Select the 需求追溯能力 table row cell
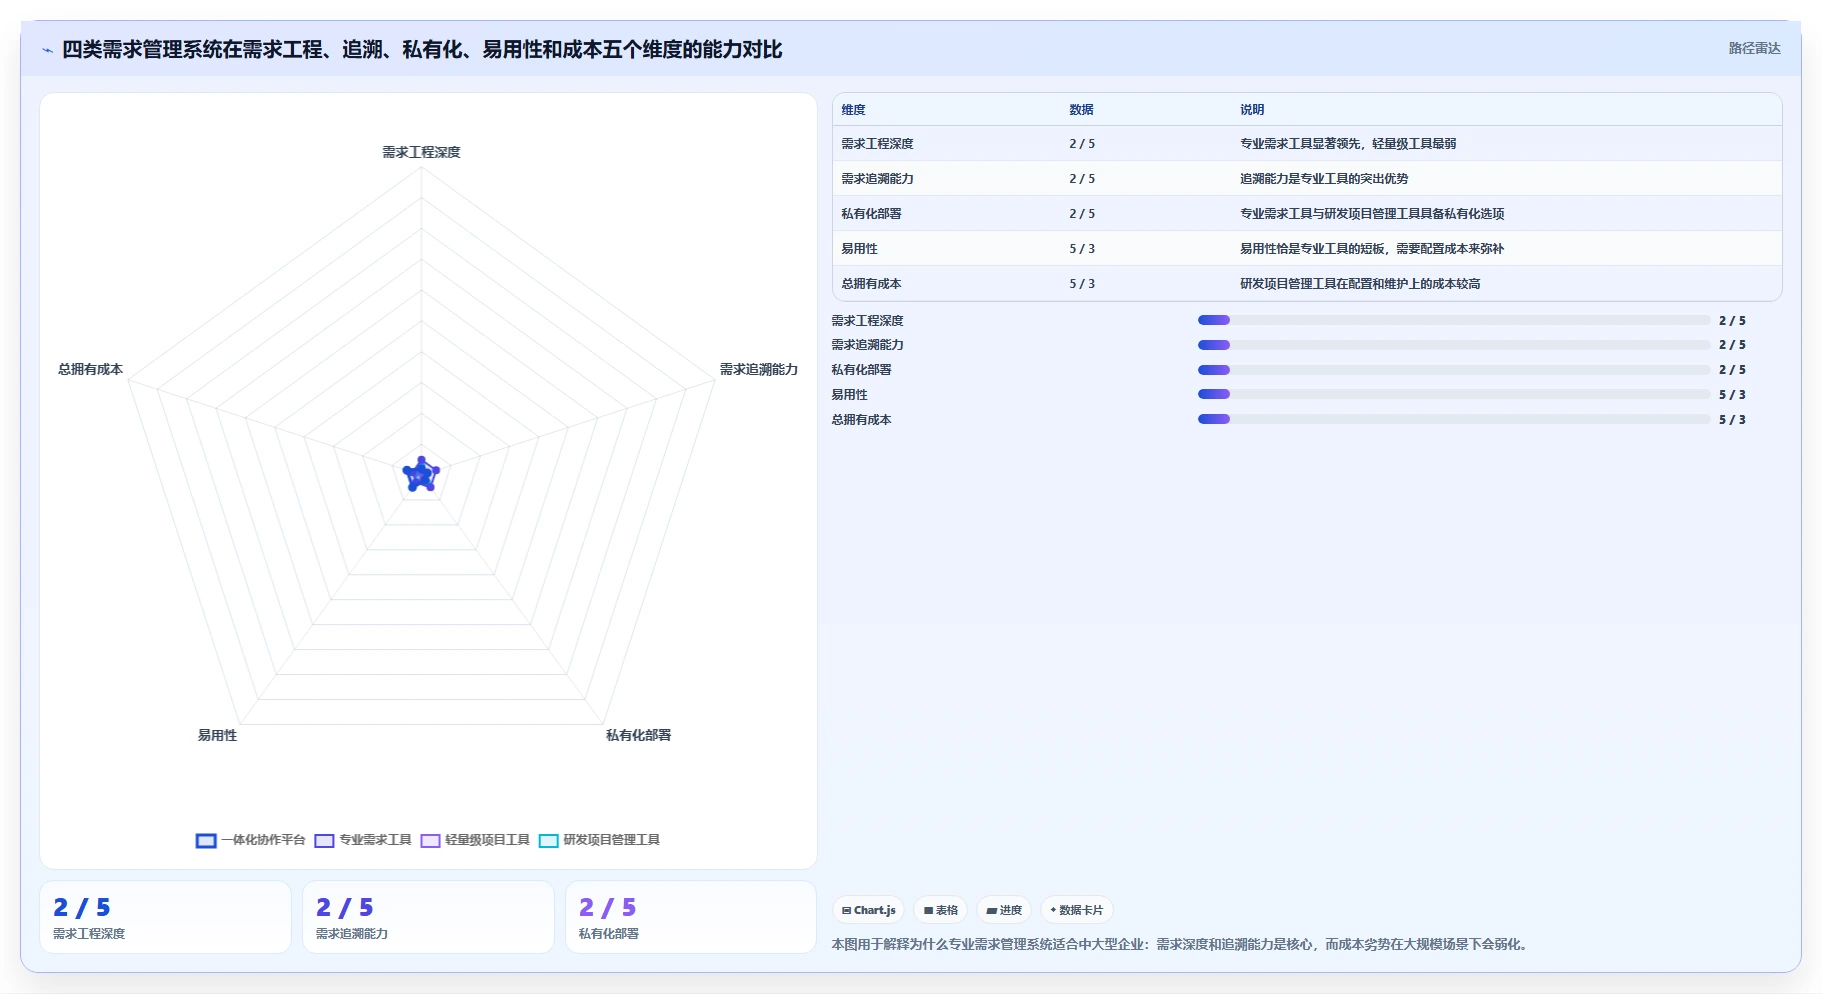The width and height of the screenshot is (1822, 994). pos(877,179)
